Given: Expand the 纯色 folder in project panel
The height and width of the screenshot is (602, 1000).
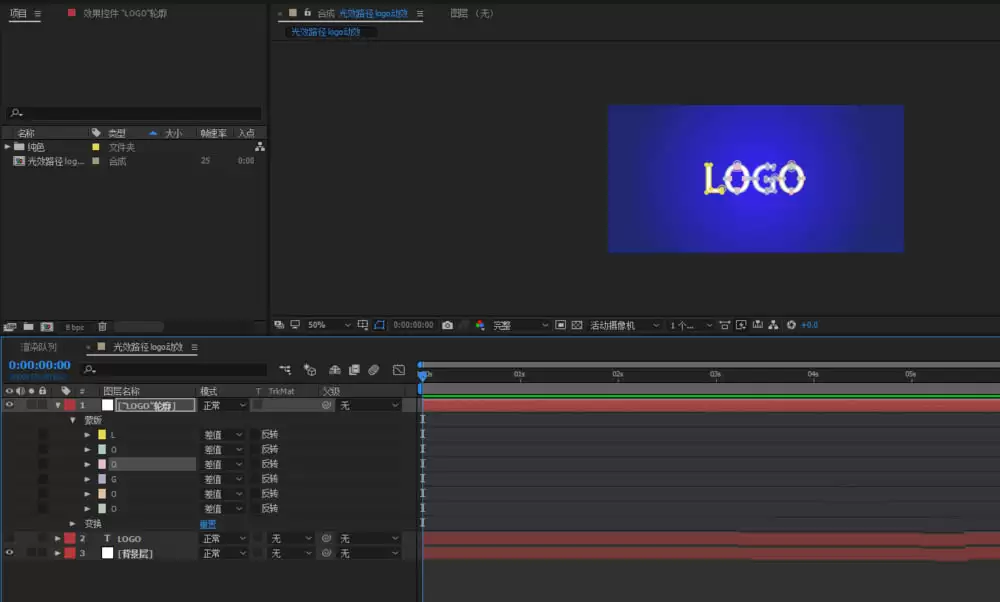Looking at the screenshot, I should (8, 147).
